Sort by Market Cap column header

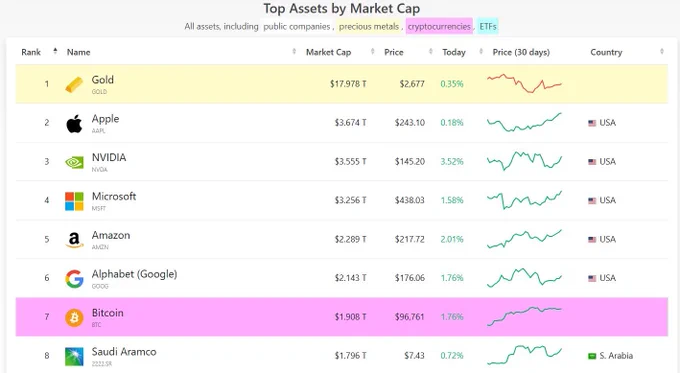click(328, 52)
